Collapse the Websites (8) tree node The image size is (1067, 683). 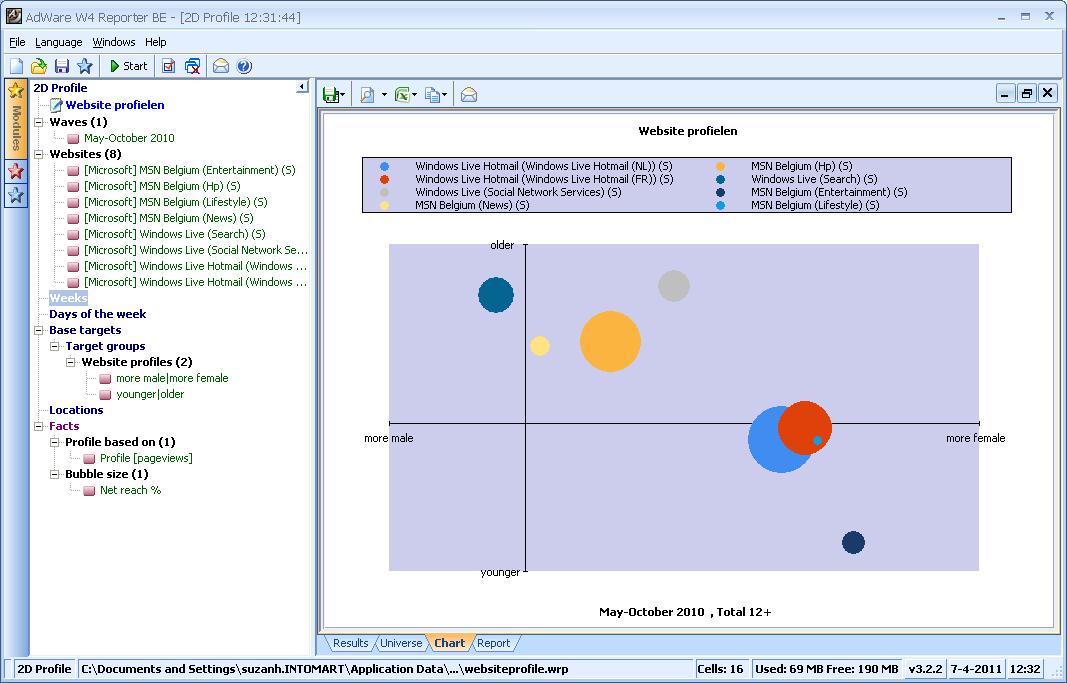39,154
